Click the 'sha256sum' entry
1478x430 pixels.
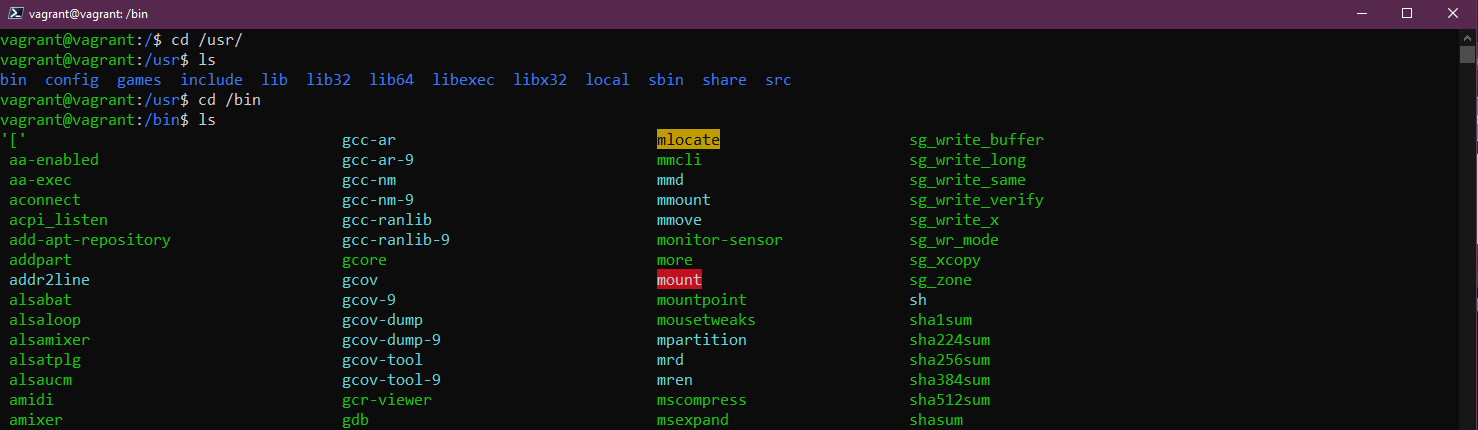(x=949, y=360)
